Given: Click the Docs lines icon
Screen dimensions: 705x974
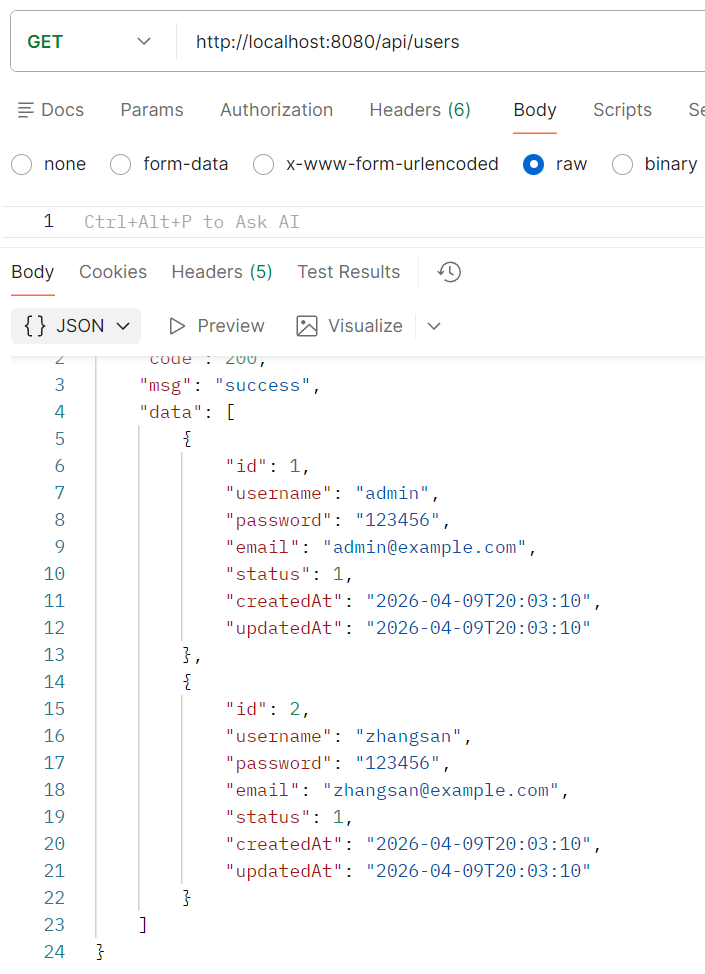Looking at the screenshot, I should (25, 110).
